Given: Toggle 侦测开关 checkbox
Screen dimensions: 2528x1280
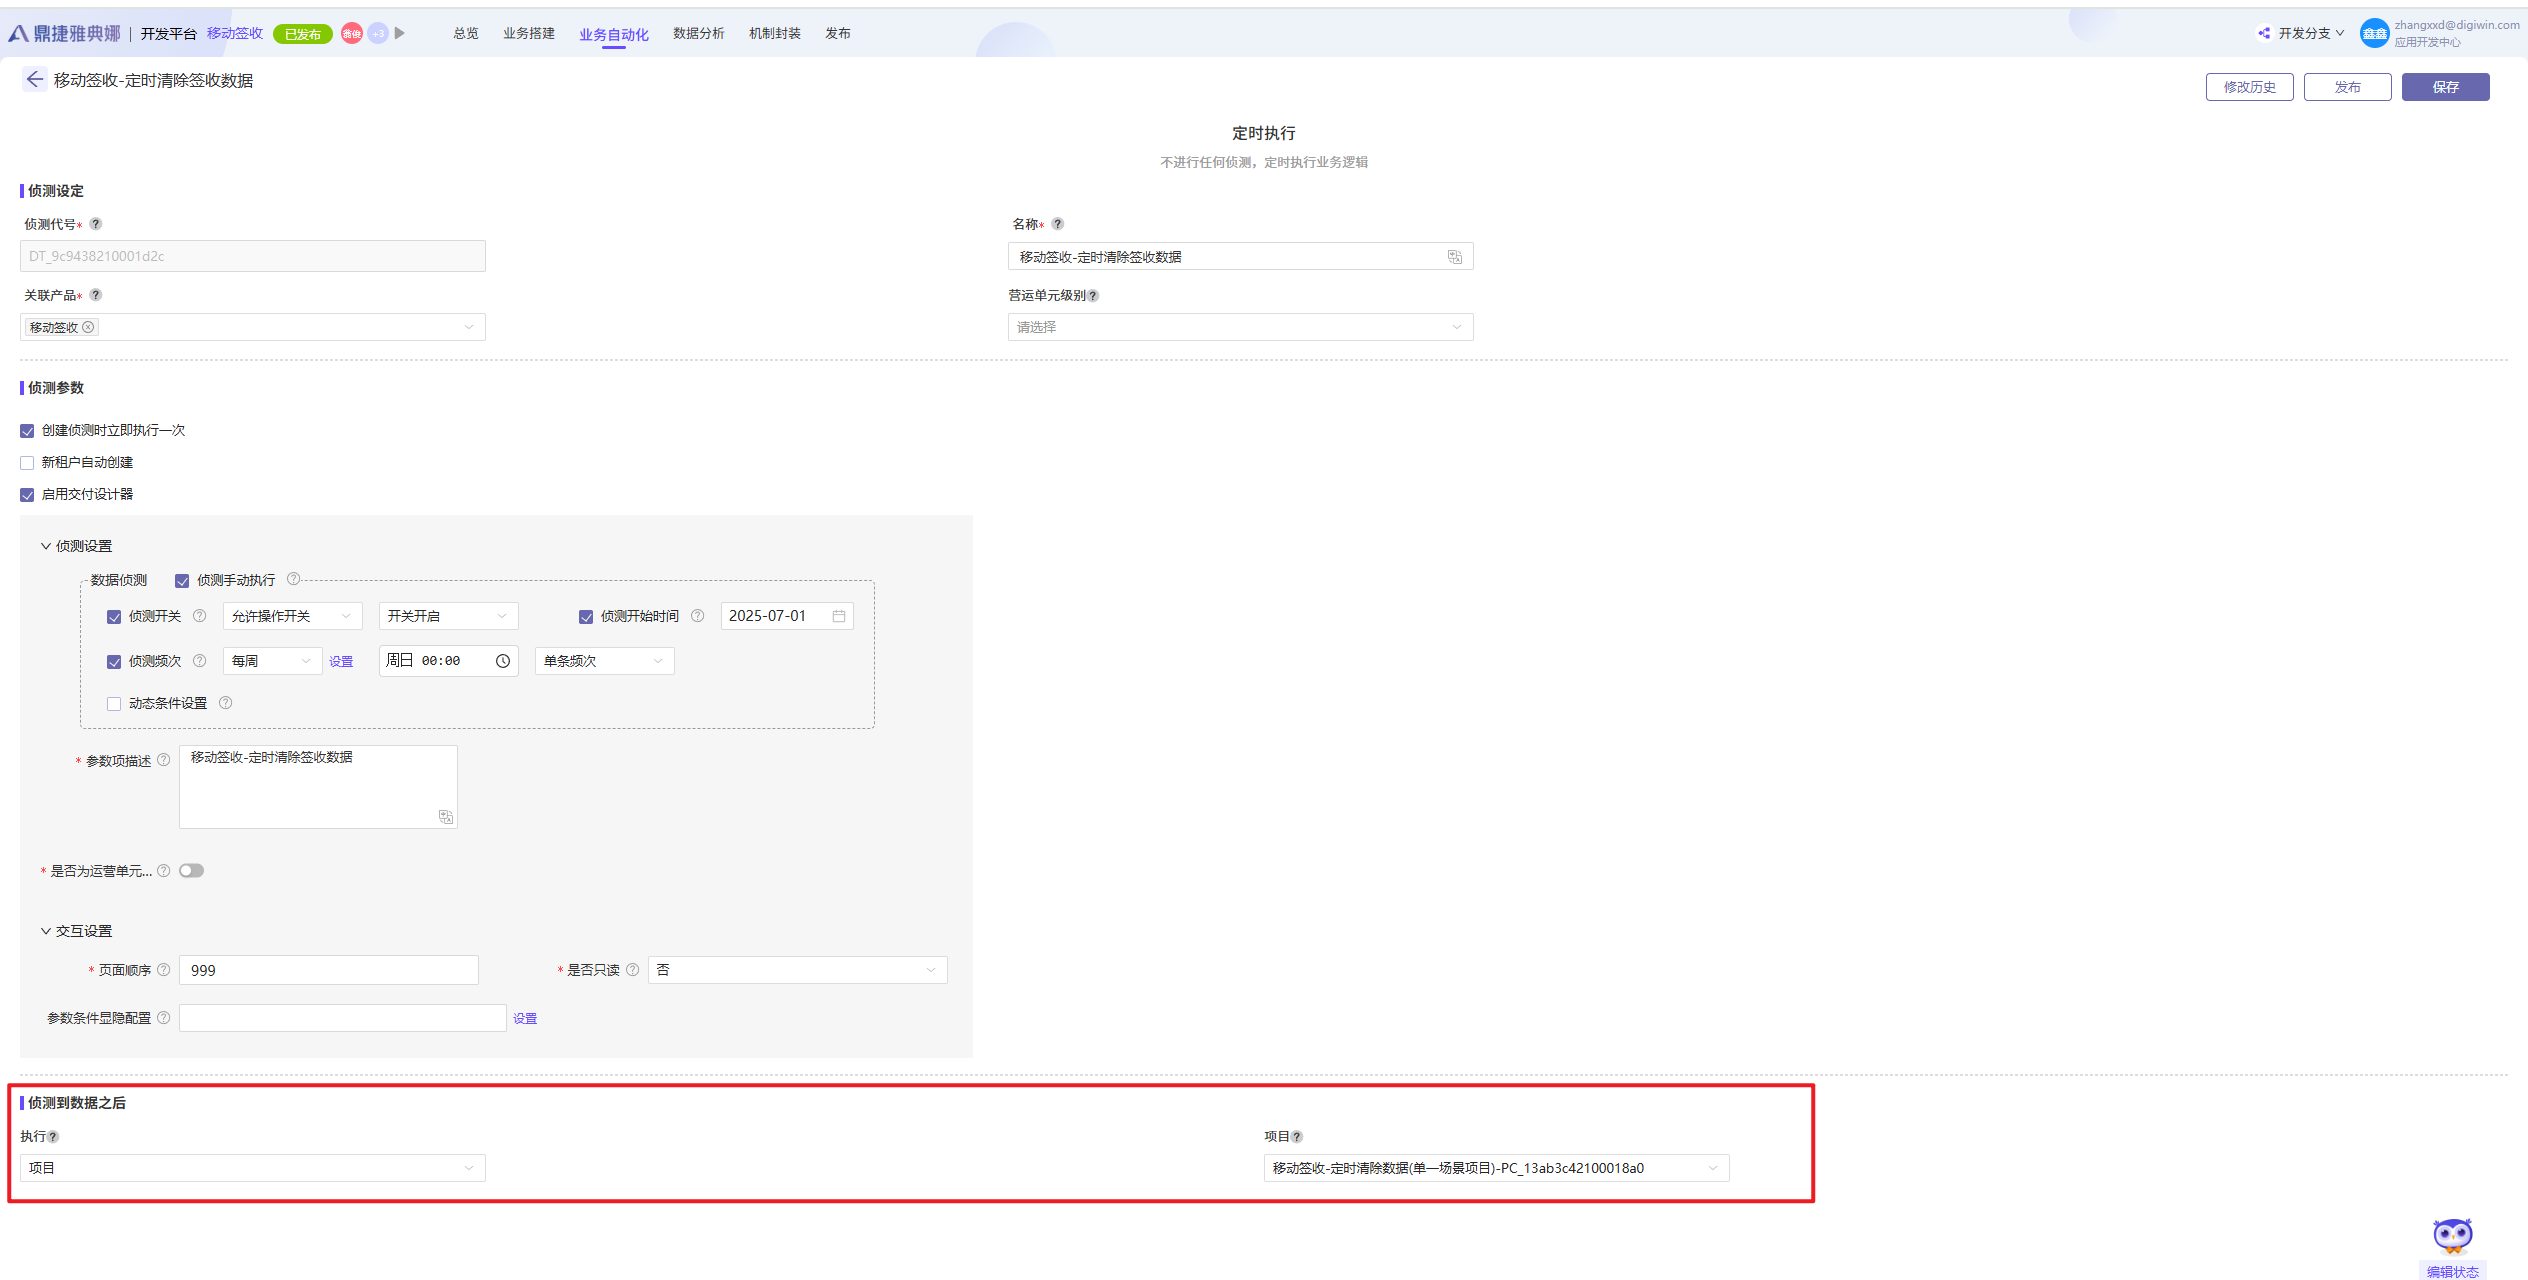Looking at the screenshot, I should click(x=114, y=617).
